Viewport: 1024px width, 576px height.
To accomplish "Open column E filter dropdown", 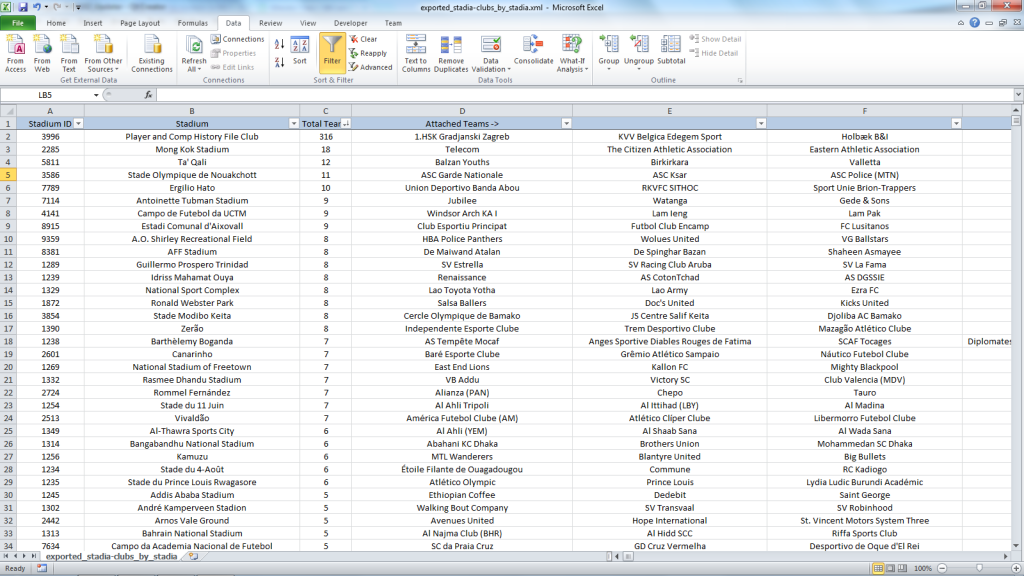I will (x=761, y=123).
